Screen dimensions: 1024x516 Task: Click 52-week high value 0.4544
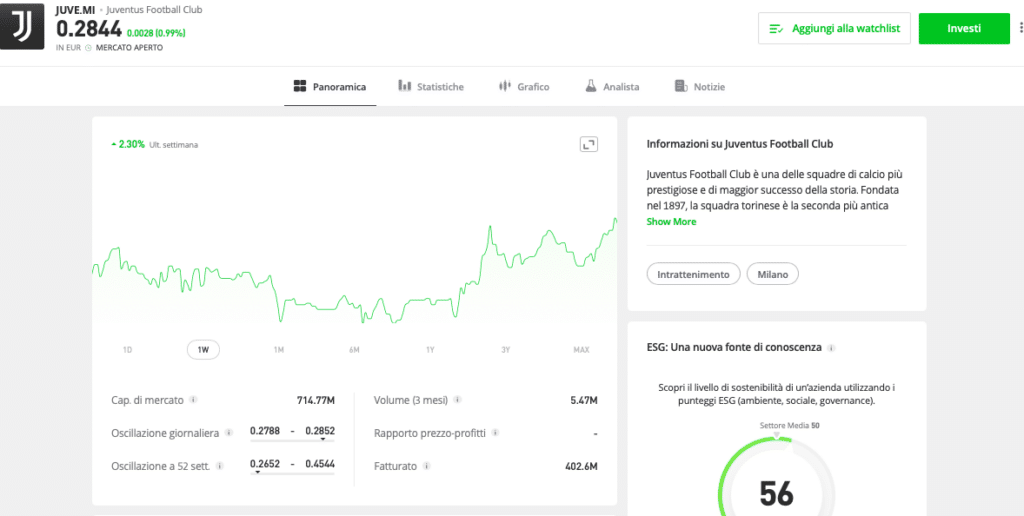coord(320,464)
